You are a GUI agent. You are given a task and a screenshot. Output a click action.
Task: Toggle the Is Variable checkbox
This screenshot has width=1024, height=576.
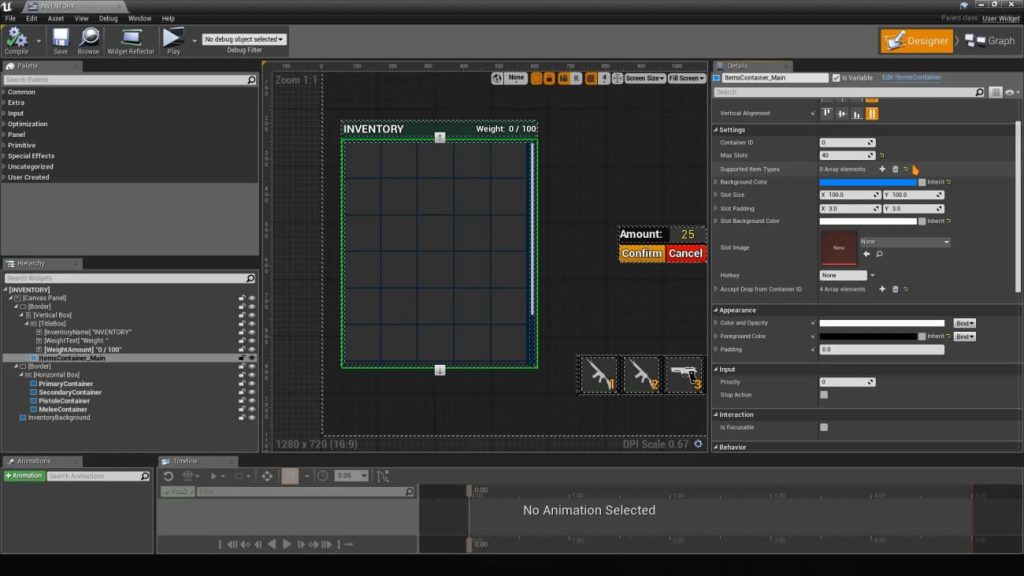click(x=837, y=77)
